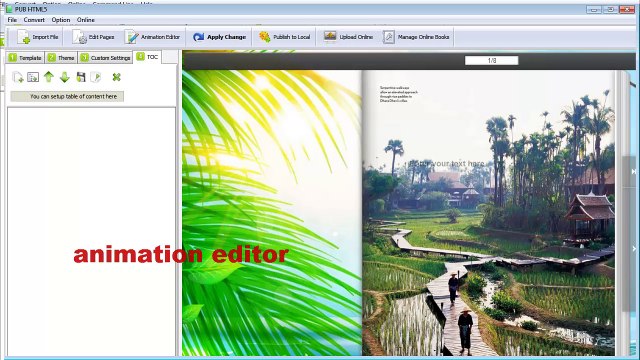
Task: Open the Online menu
Action: point(86,20)
